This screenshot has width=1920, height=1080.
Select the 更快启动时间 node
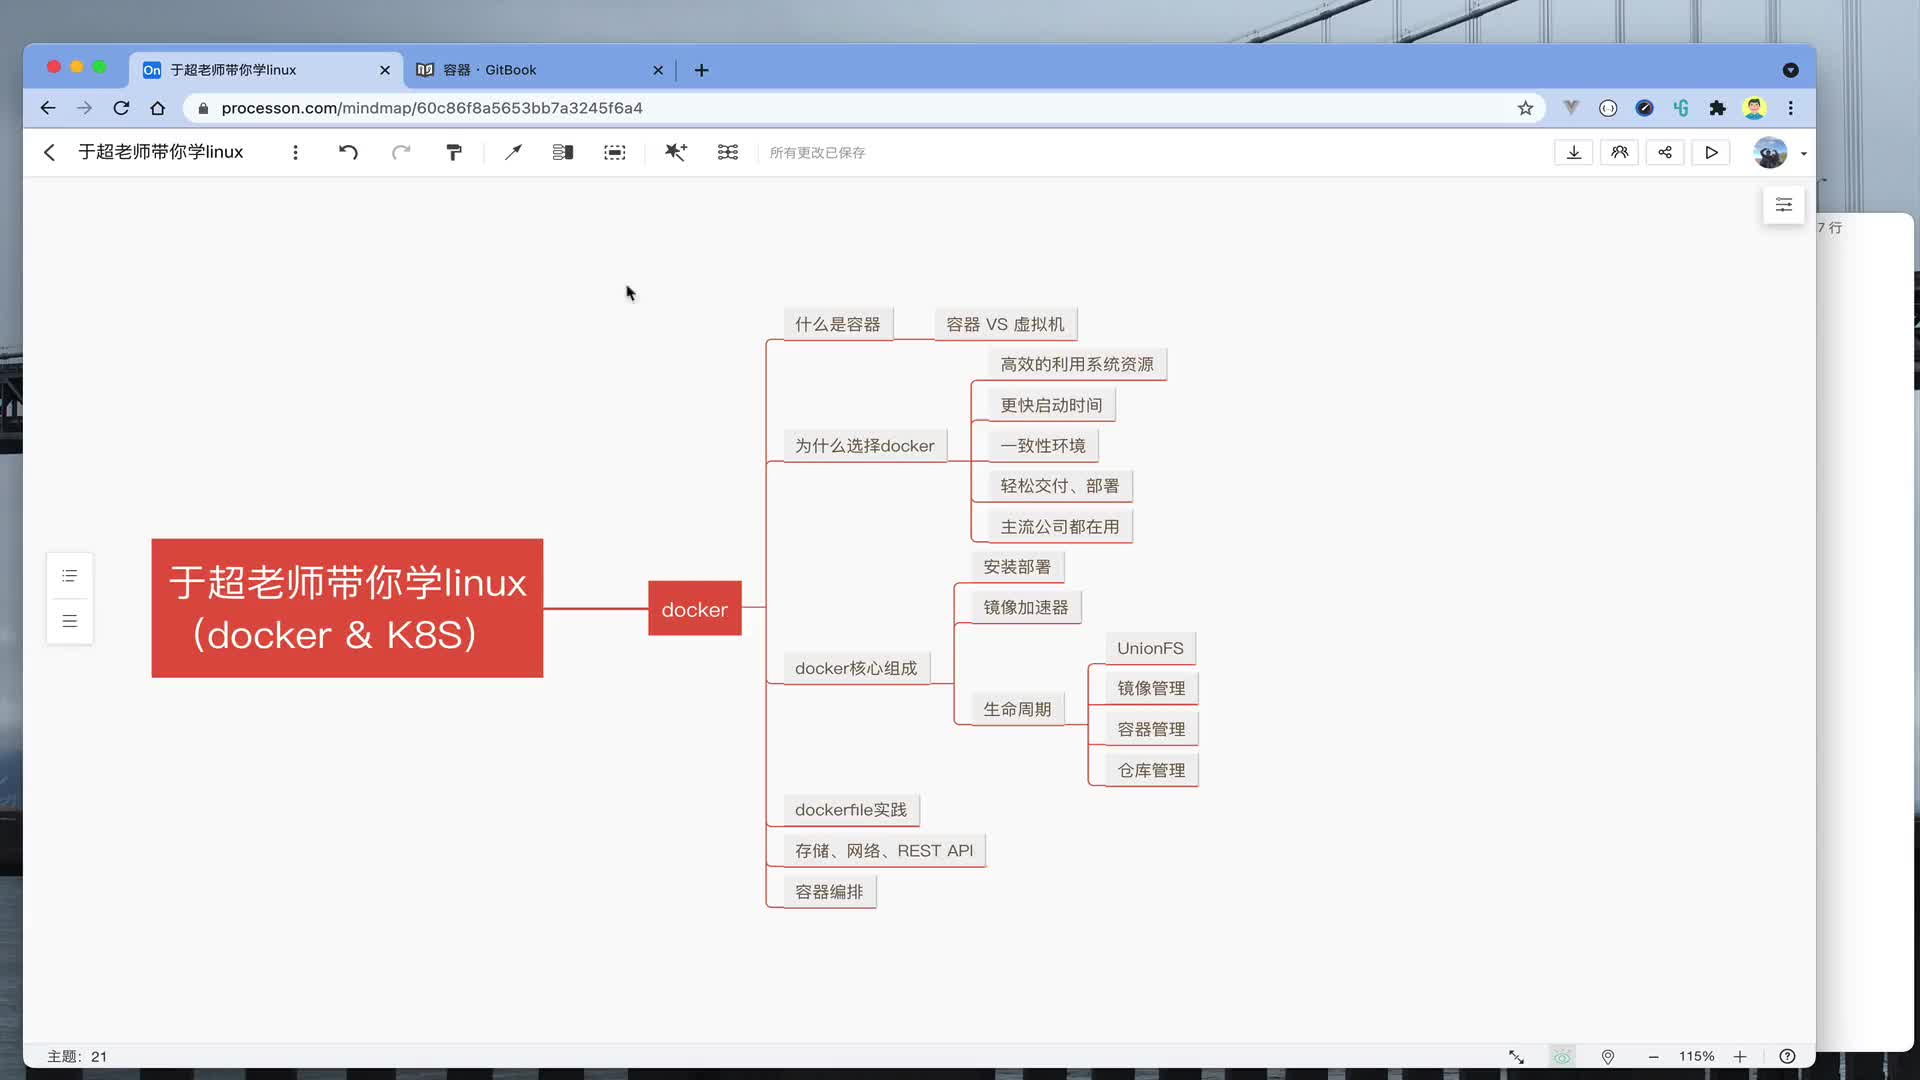point(1051,405)
